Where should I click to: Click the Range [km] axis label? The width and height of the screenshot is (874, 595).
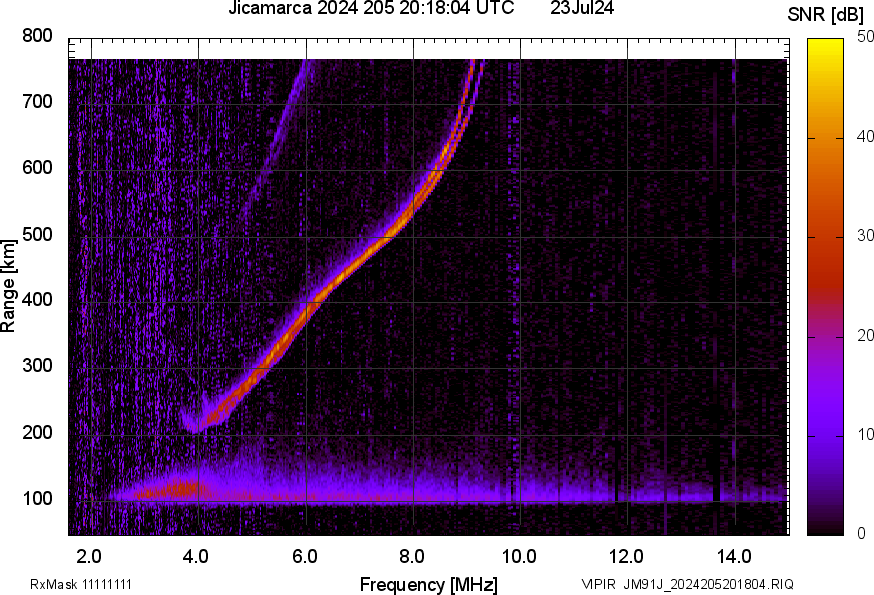(x=10, y=285)
